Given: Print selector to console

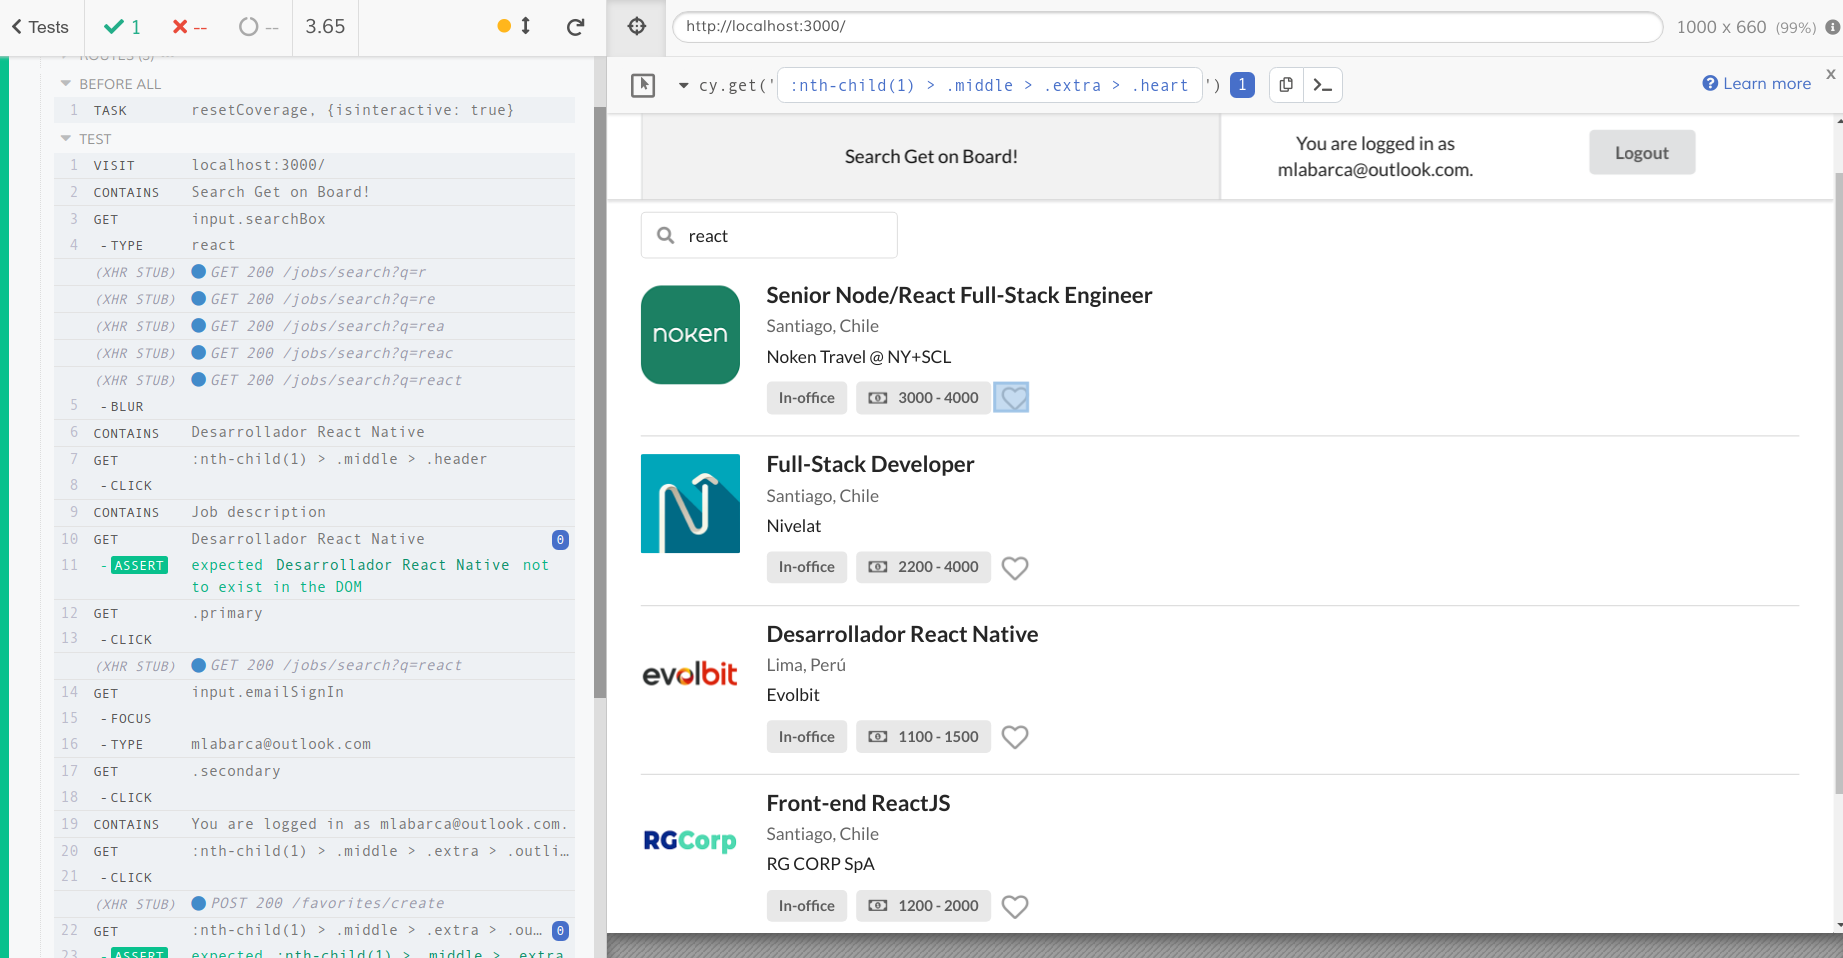Looking at the screenshot, I should pyautogui.click(x=1323, y=85).
